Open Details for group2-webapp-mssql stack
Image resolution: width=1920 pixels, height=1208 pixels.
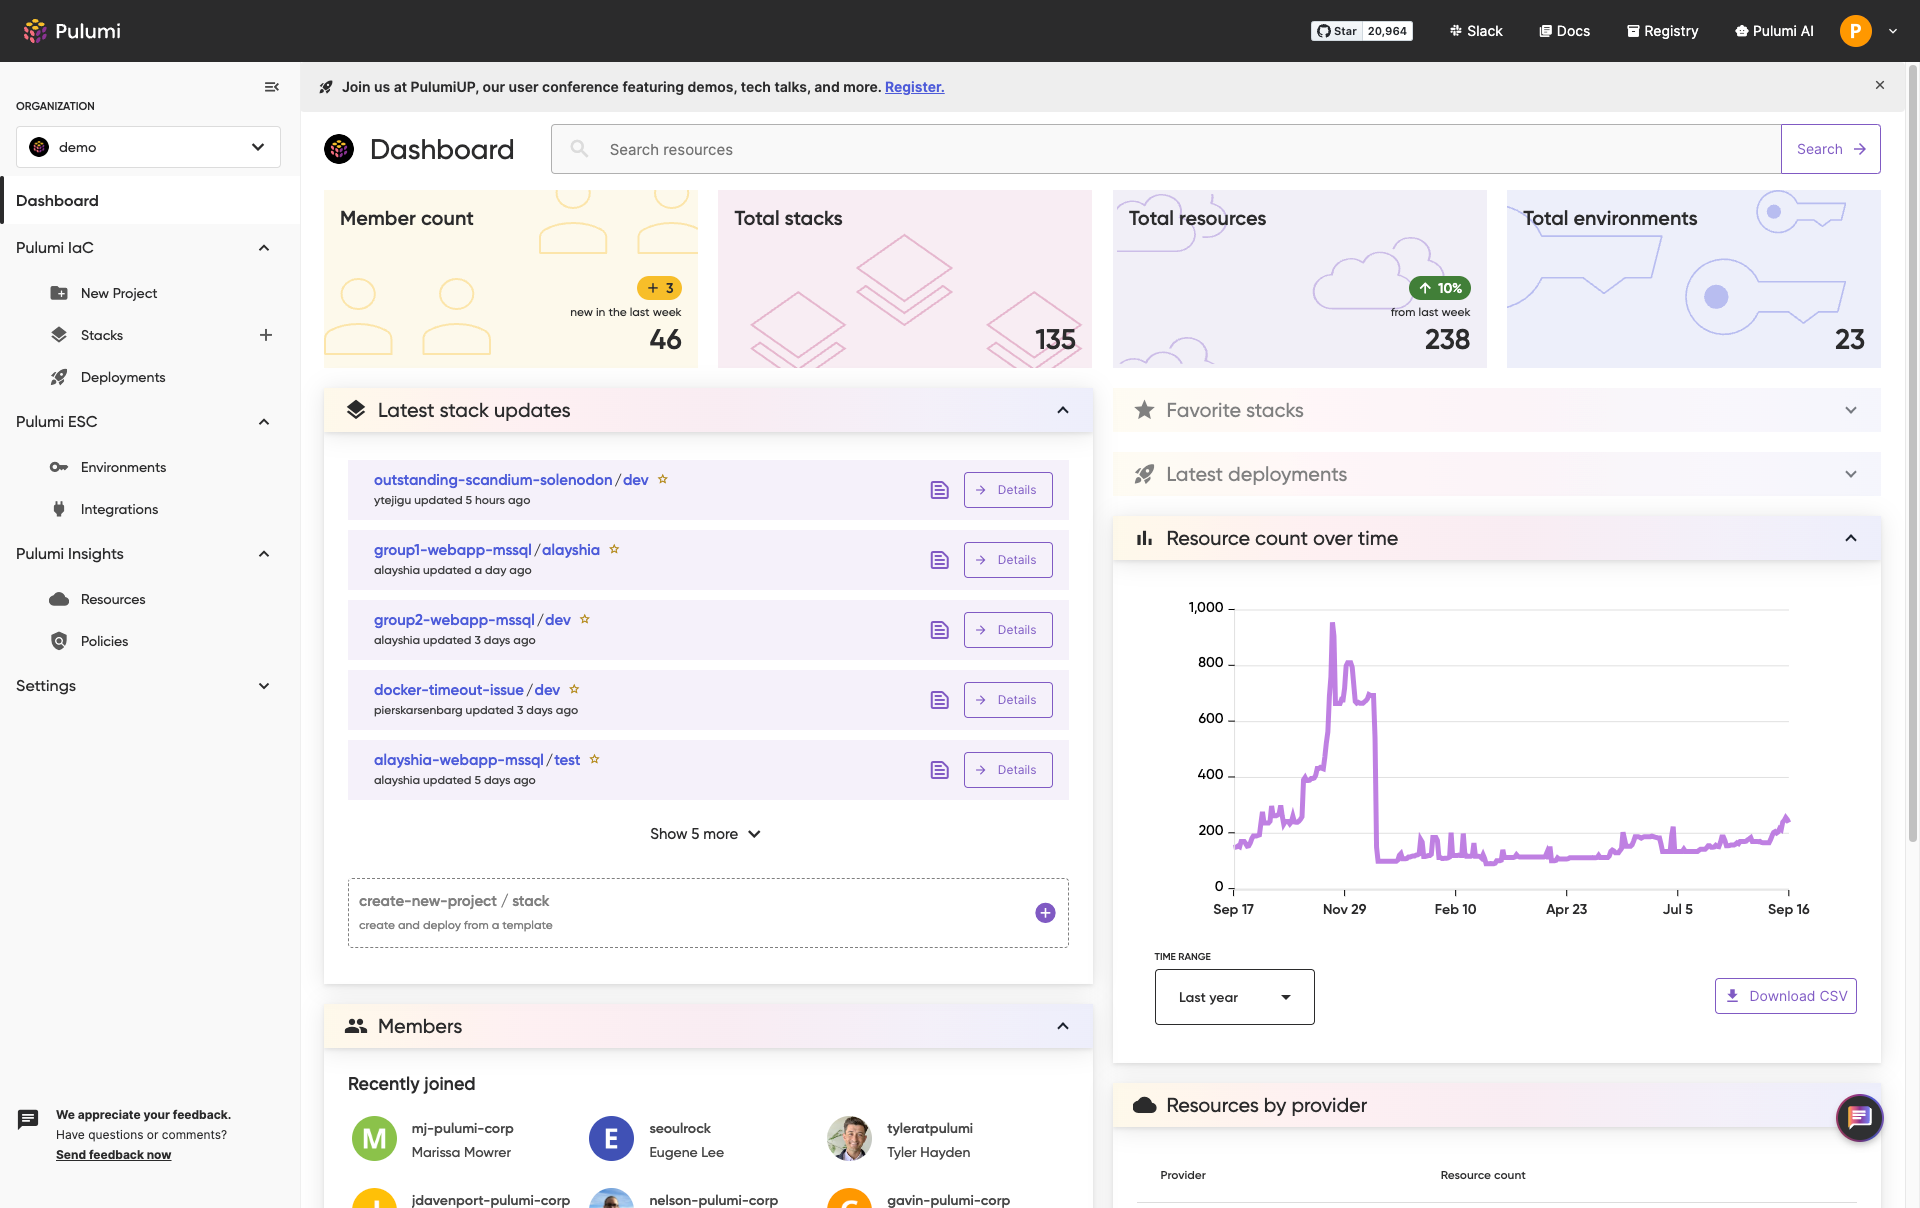click(1008, 630)
